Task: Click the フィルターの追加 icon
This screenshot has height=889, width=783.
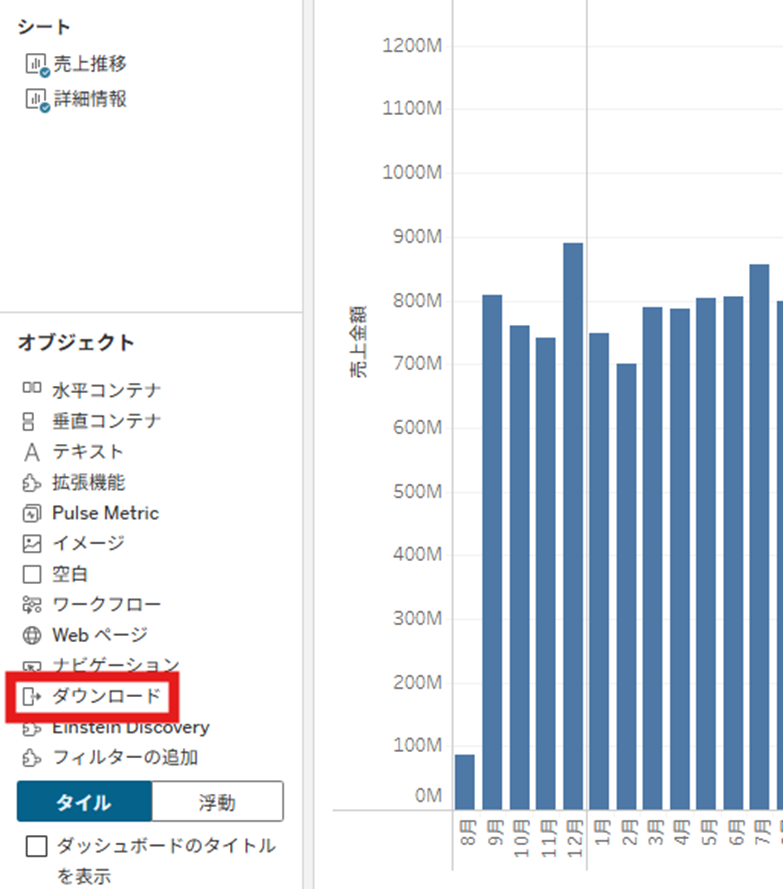Action: point(32,758)
